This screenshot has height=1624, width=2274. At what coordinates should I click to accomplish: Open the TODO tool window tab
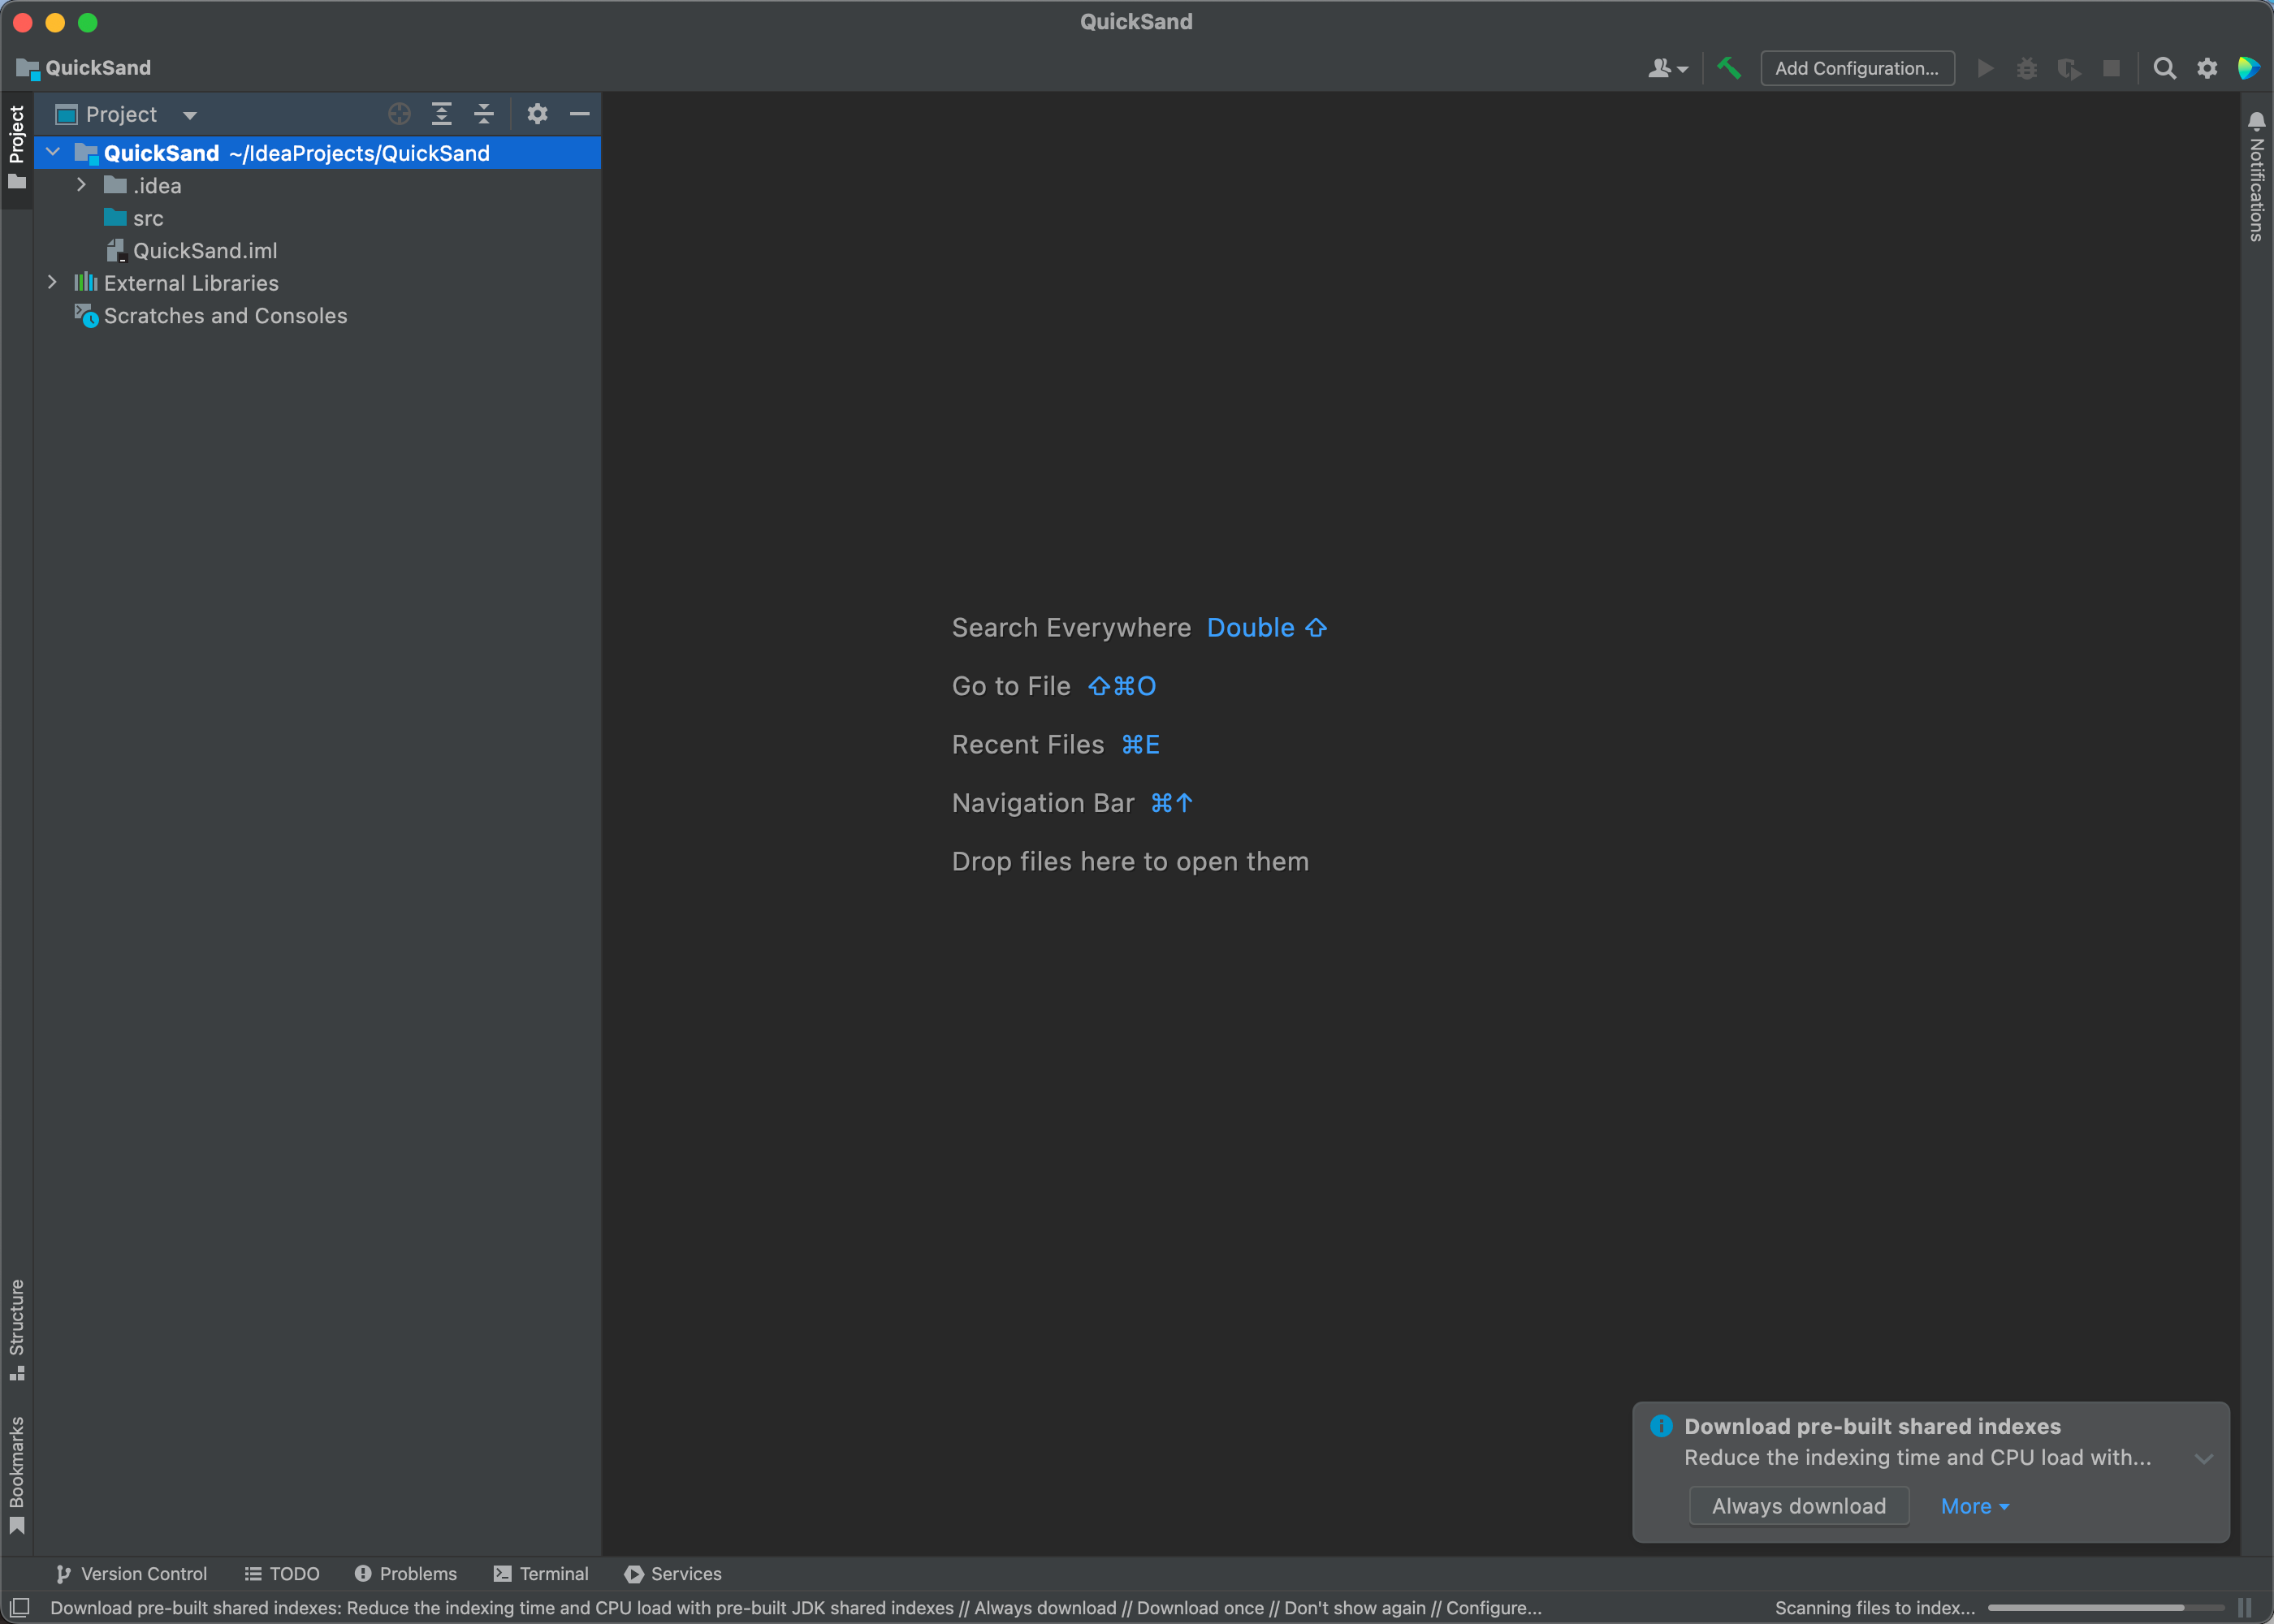282,1574
